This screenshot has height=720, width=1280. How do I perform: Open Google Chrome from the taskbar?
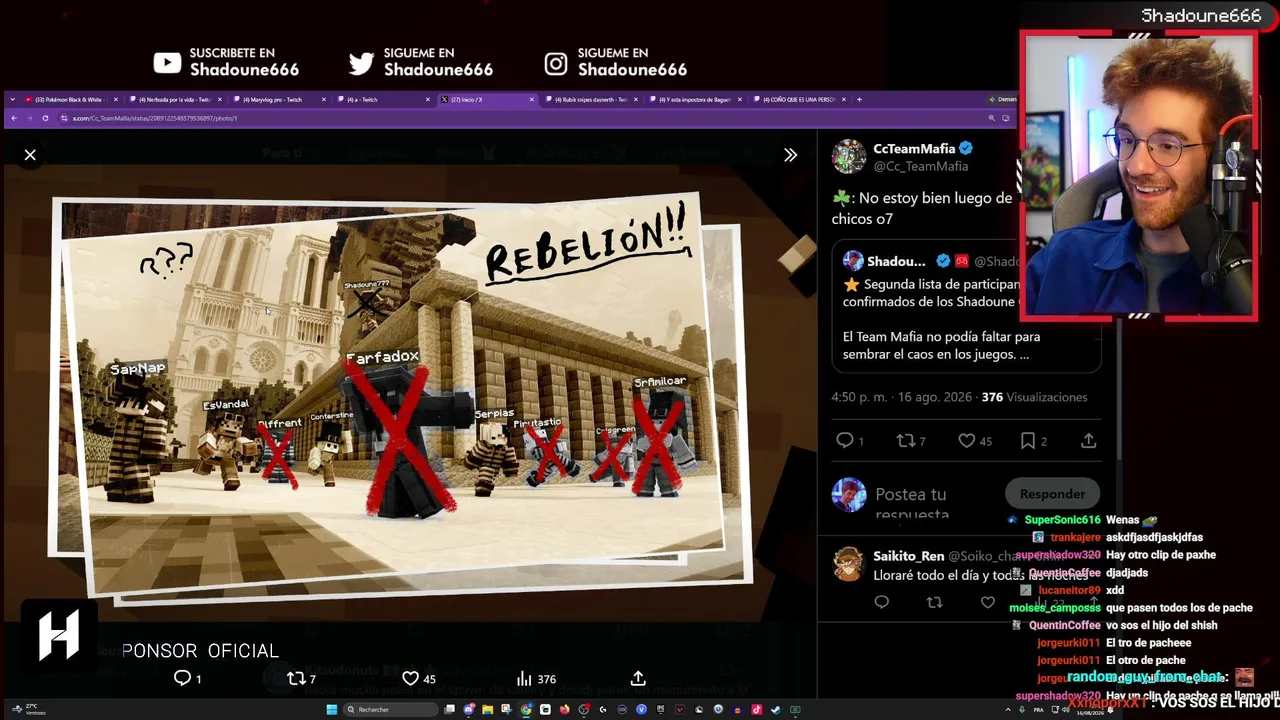click(x=526, y=710)
